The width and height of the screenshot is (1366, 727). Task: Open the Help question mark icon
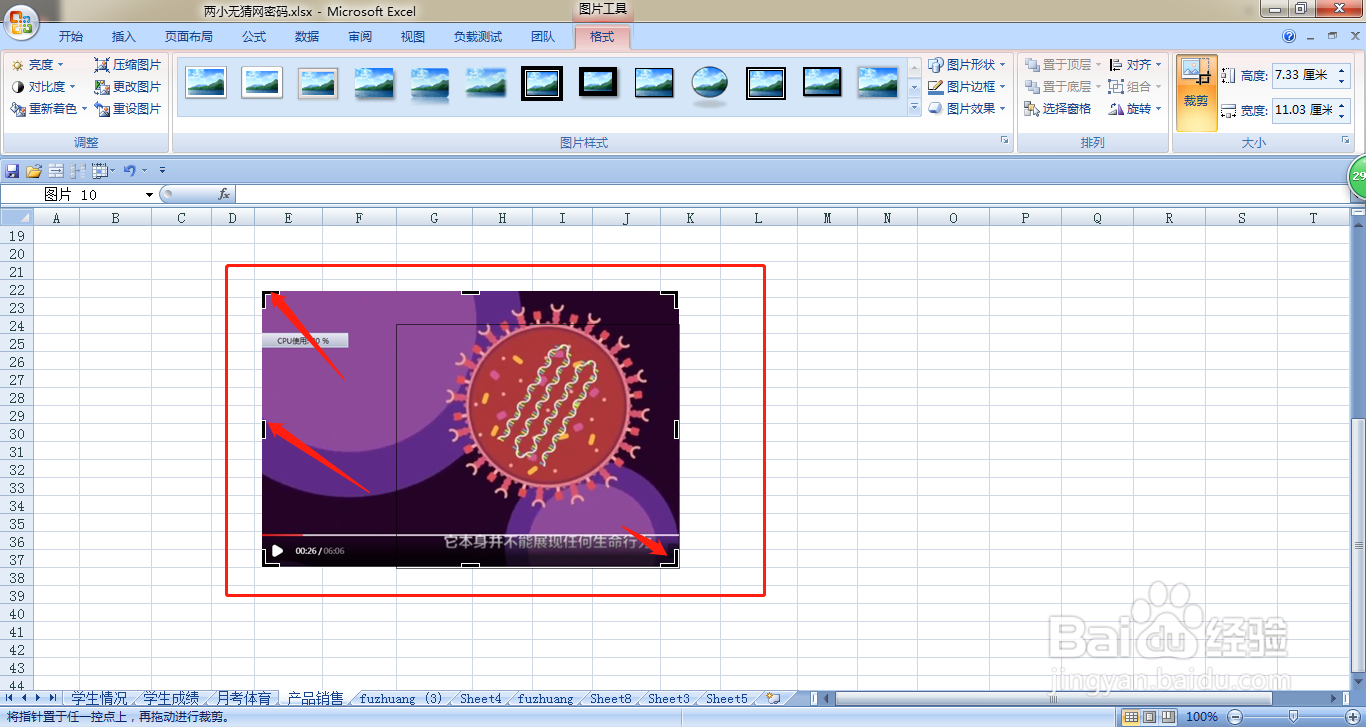click(1289, 37)
